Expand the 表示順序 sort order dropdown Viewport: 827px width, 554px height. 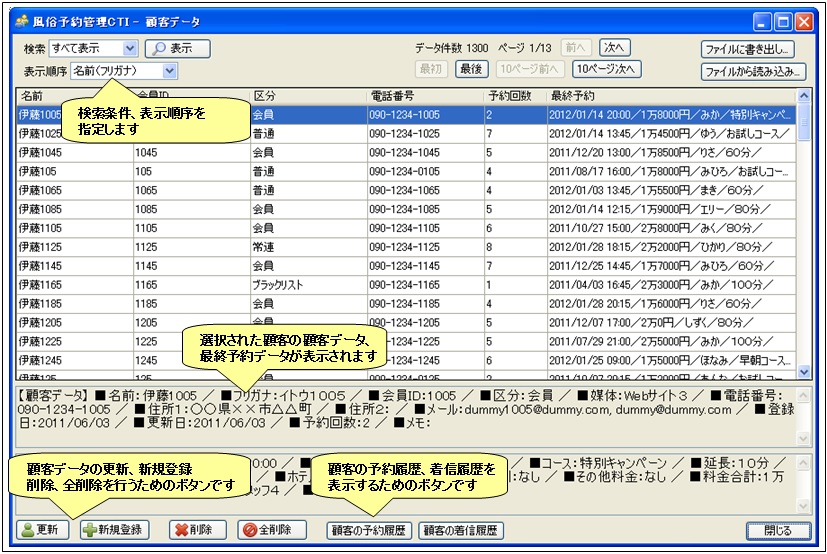click(169, 71)
